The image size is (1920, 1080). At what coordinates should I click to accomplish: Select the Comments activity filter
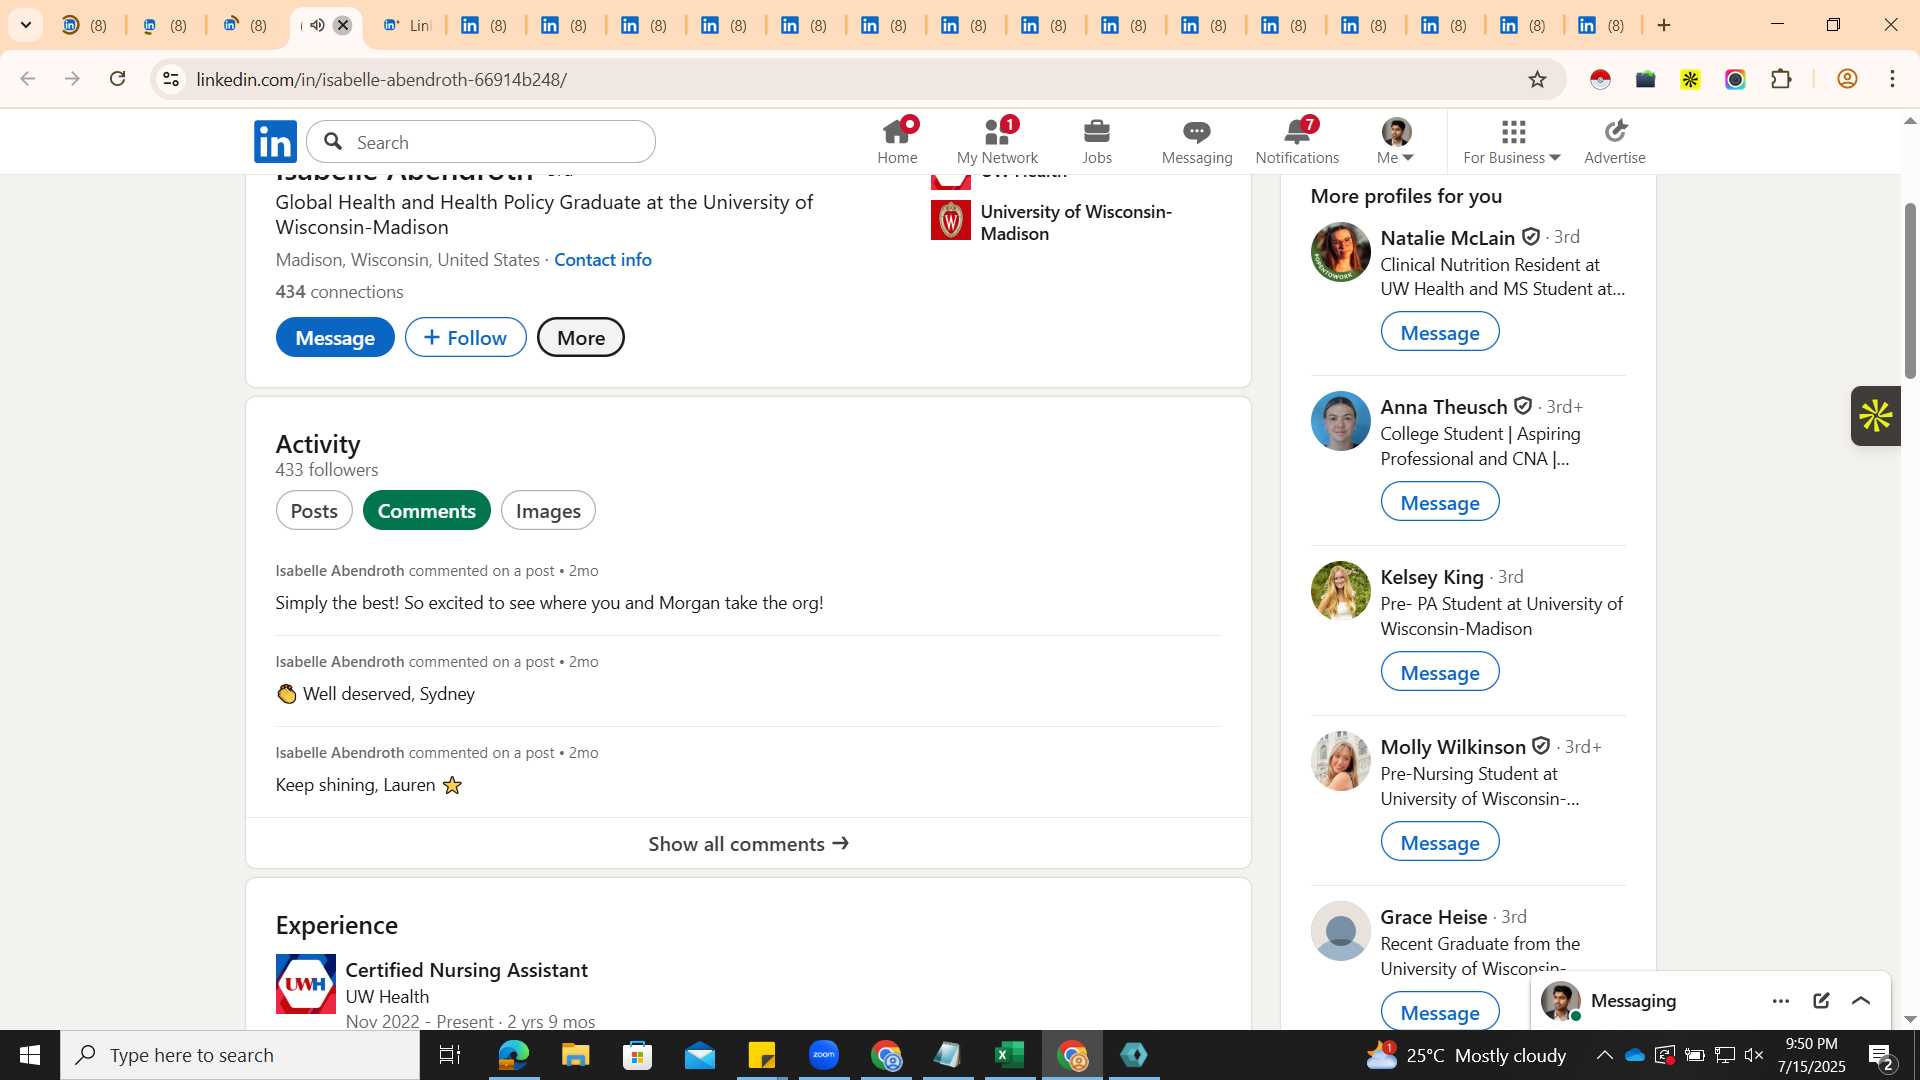427,511
